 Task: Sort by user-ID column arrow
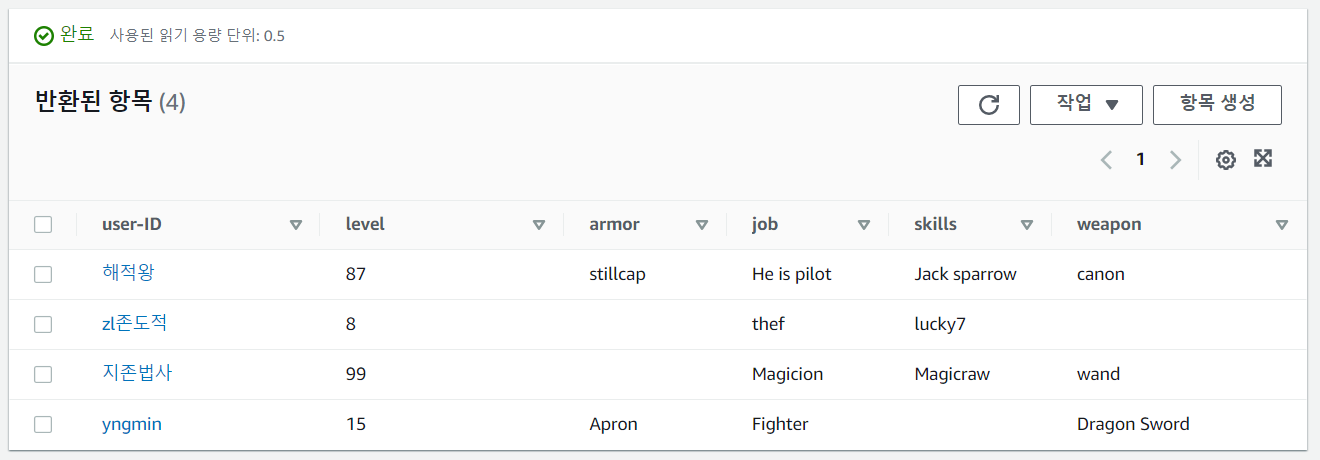click(x=295, y=225)
